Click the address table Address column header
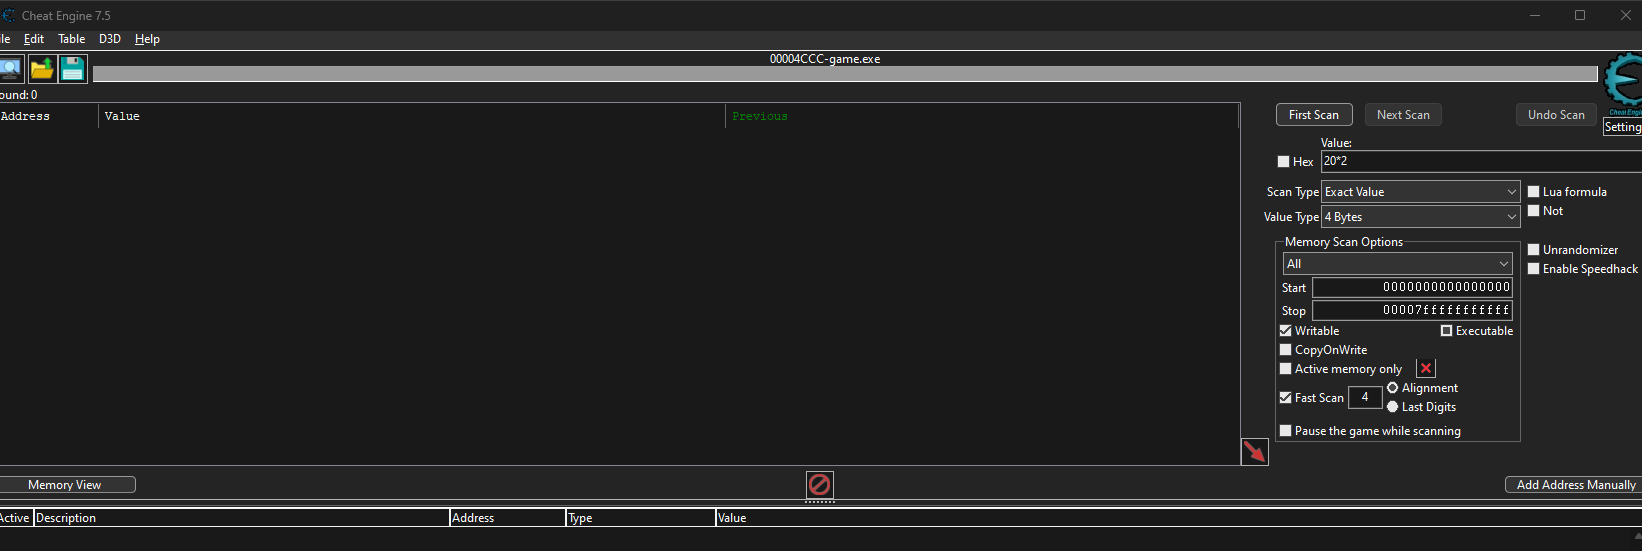 [507, 518]
